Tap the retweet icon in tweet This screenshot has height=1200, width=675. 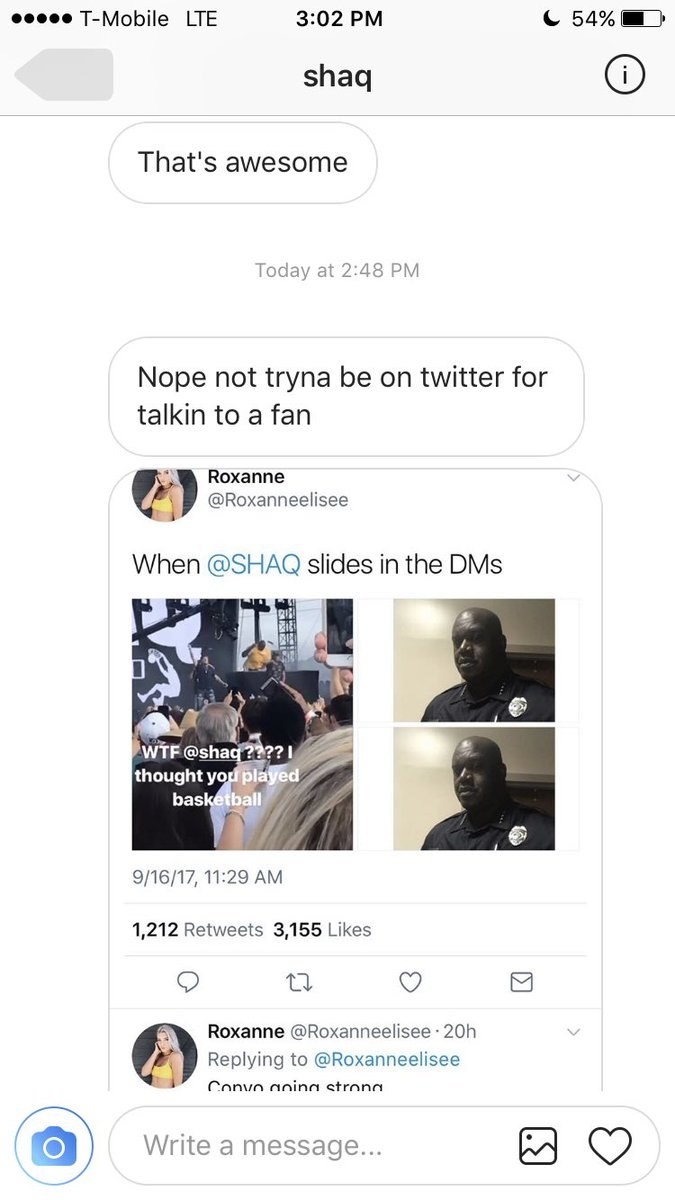300,982
